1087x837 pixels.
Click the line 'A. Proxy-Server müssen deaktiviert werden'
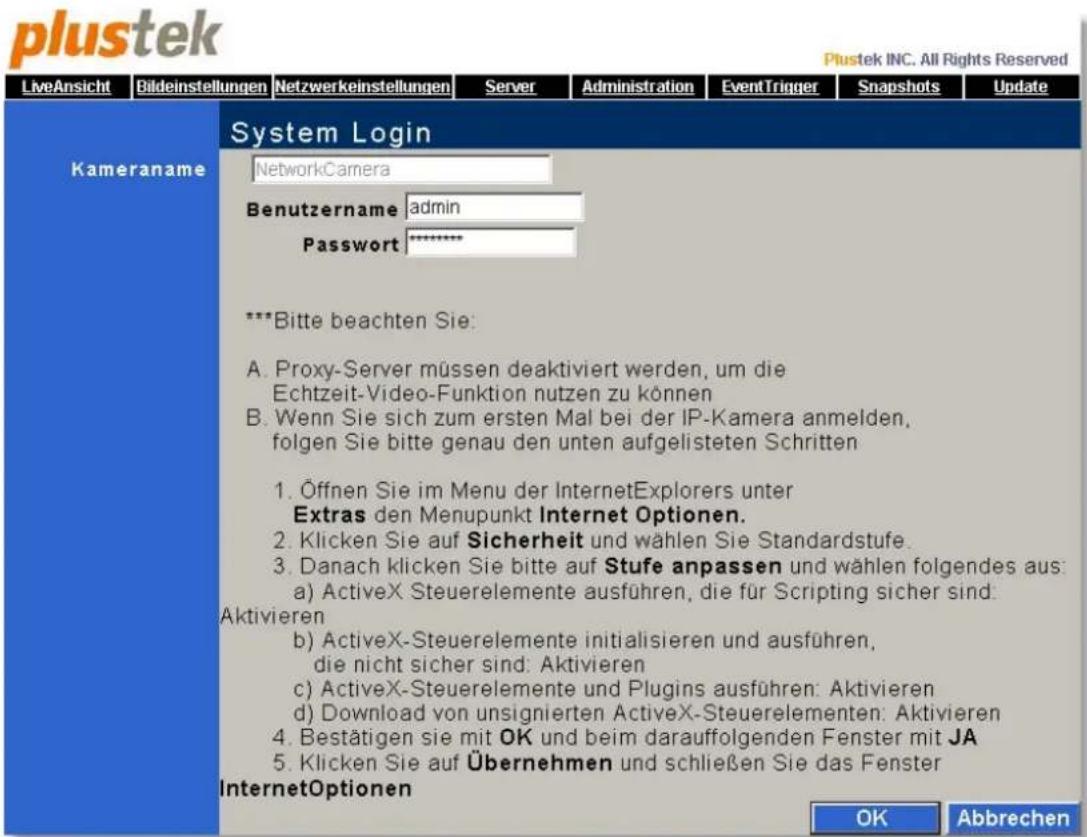(x=516, y=369)
